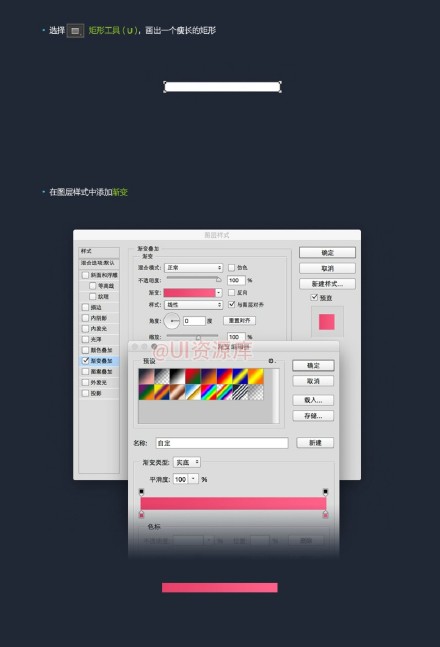Viewport: 440px width, 647px height.
Task: Choose the yellow-violet-orange-blue diagonal preset
Action: click(x=161, y=392)
